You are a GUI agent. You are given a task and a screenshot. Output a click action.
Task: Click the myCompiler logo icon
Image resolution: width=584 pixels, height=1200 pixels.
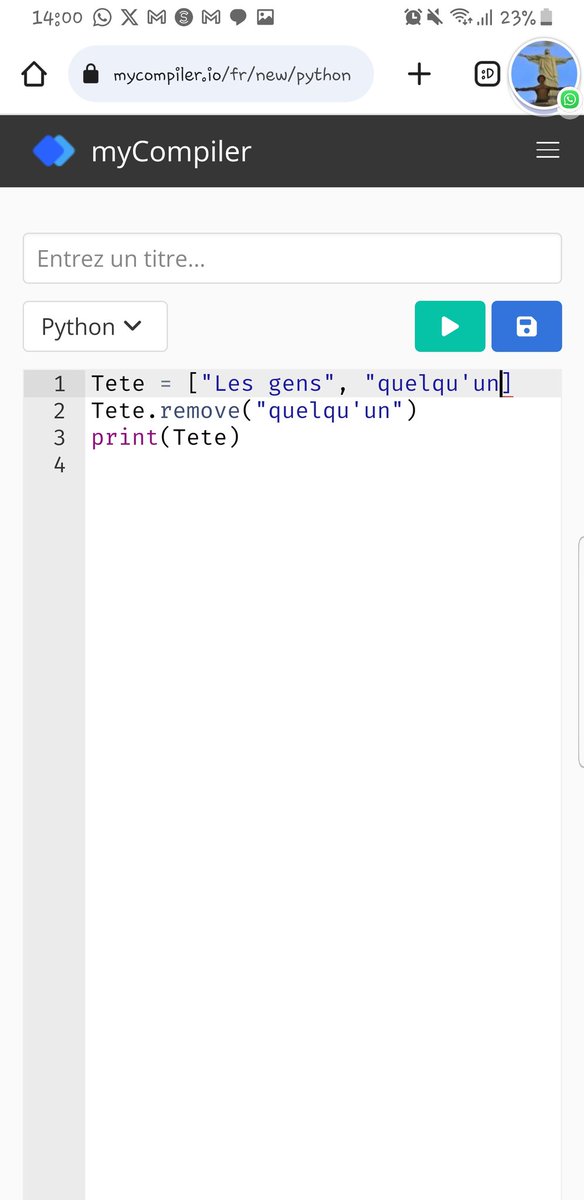(54, 151)
